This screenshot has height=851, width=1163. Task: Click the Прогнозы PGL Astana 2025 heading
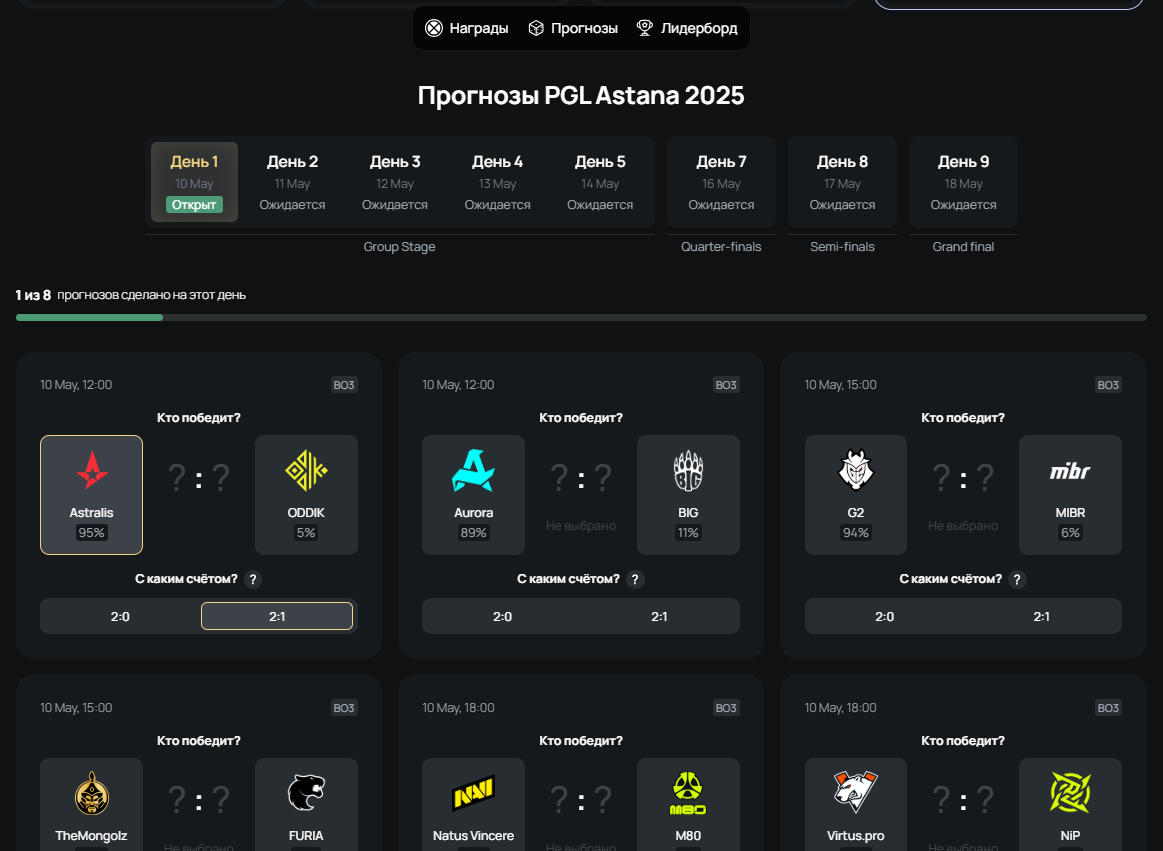pyautogui.click(x=581, y=95)
